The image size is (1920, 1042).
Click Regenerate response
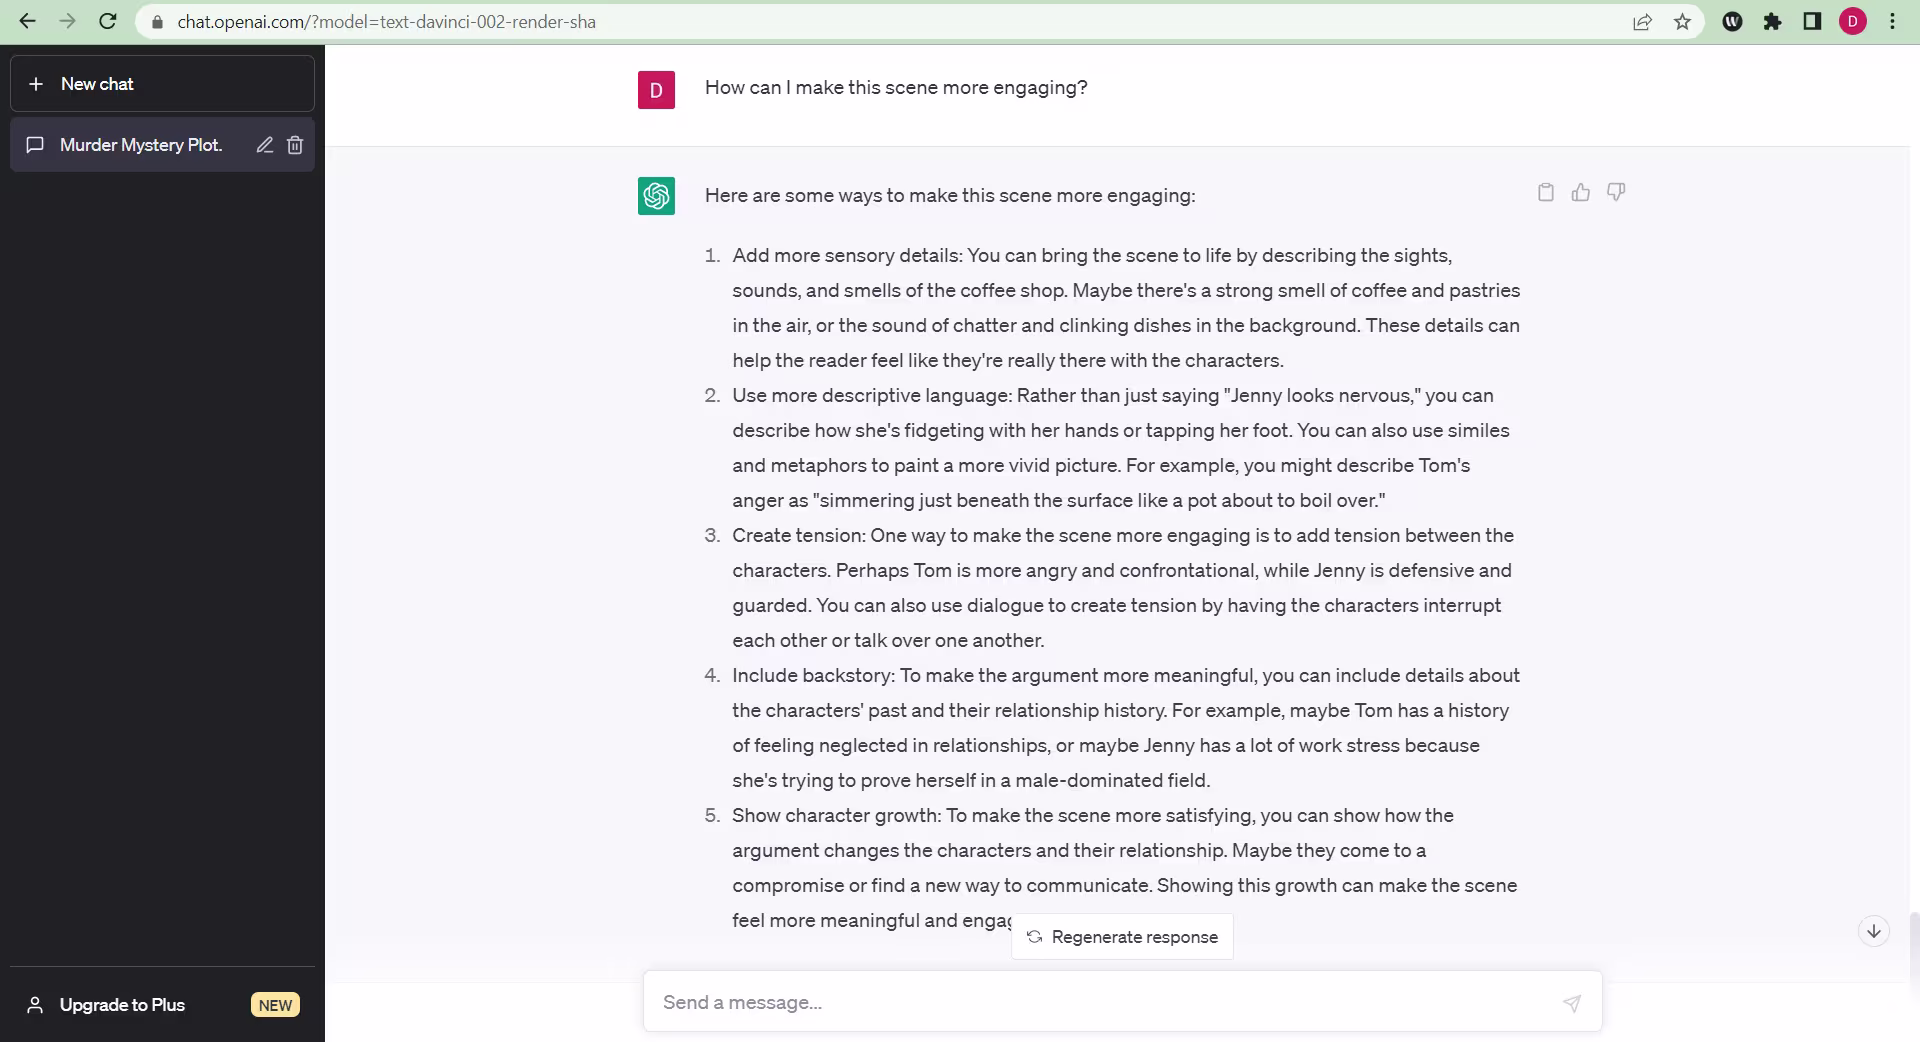click(1122, 937)
